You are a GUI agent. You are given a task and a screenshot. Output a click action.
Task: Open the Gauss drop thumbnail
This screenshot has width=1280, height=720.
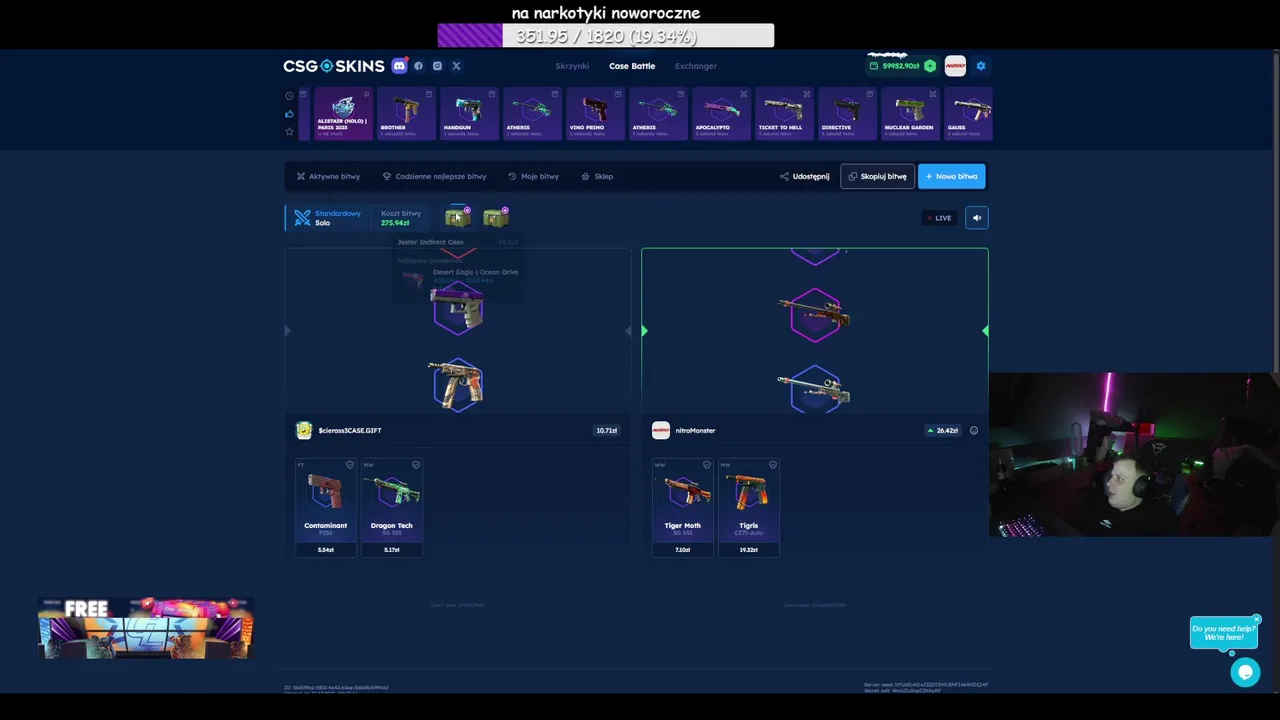click(x=968, y=114)
